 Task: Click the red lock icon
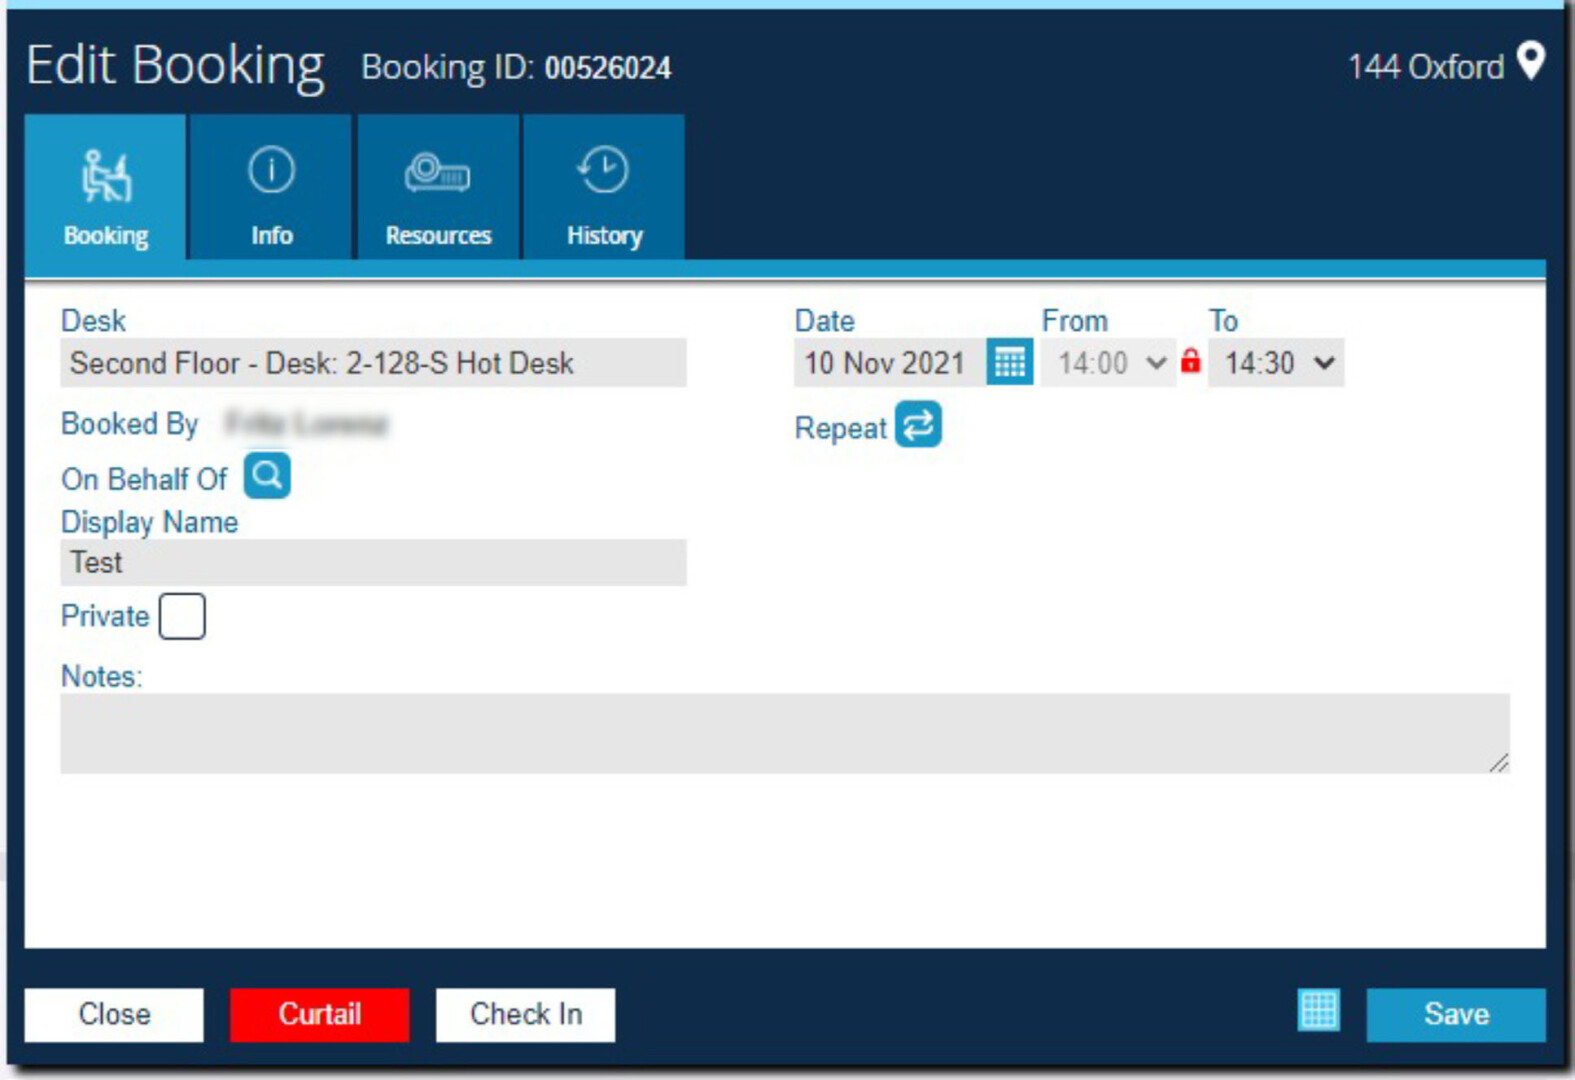[x=1190, y=361]
